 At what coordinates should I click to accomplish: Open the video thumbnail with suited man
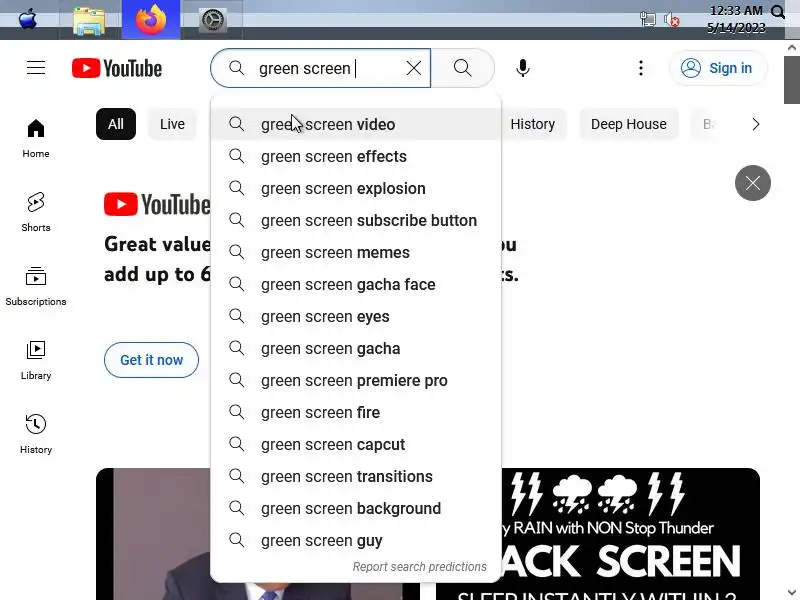pyautogui.click(x=153, y=534)
